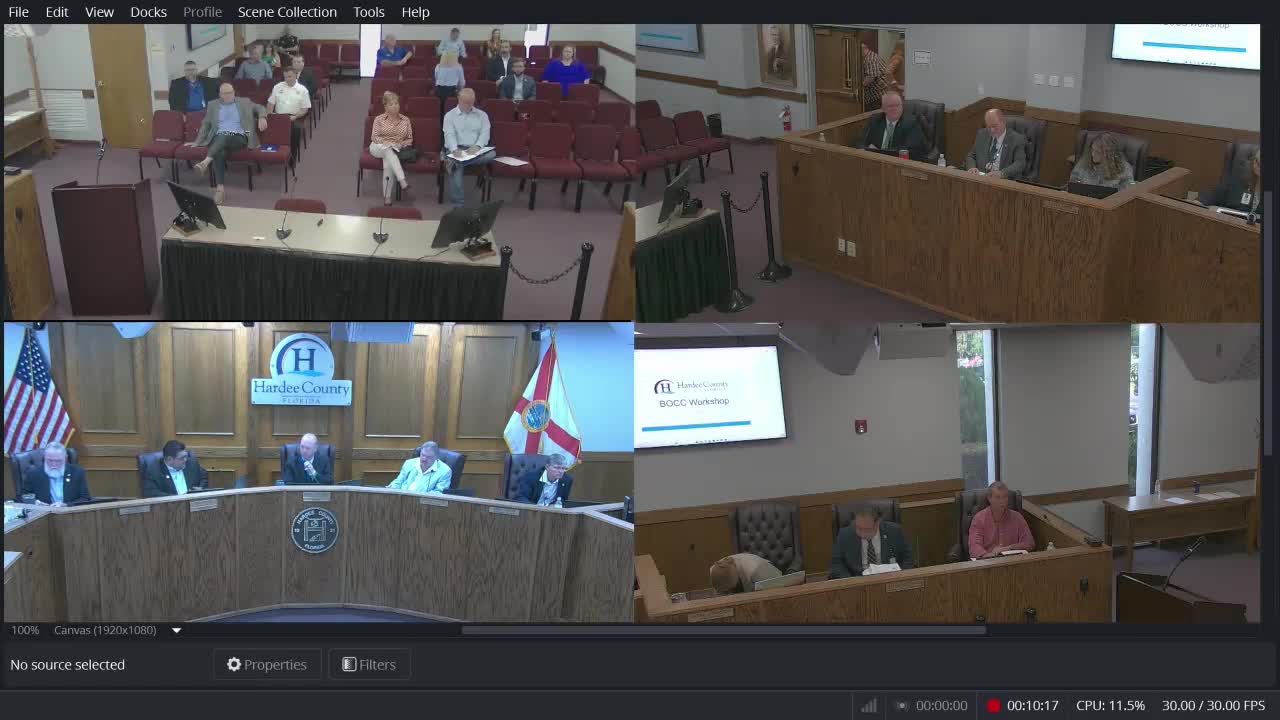Click the vertical preview scrollbar
The height and width of the screenshot is (720, 1280).
(1267, 321)
